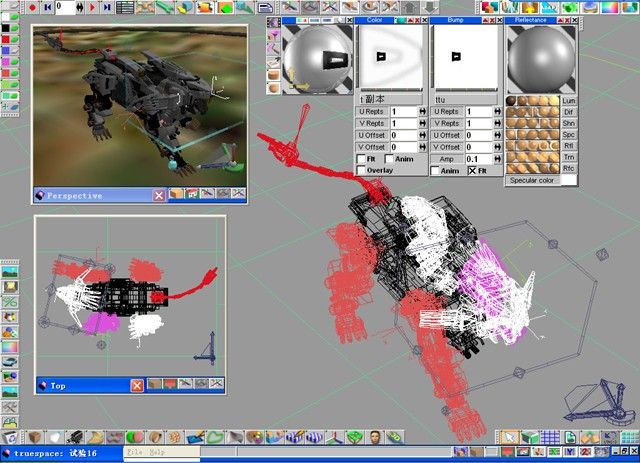Click the red record keyframe button
The image size is (640, 463).
tap(31, 7)
